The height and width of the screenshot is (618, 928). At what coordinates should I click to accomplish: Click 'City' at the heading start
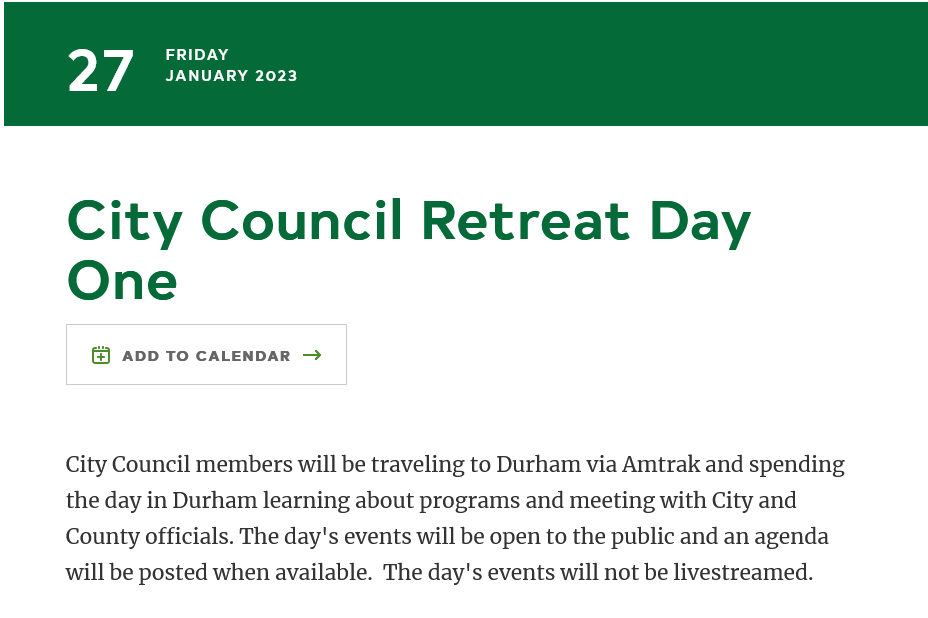(124, 222)
